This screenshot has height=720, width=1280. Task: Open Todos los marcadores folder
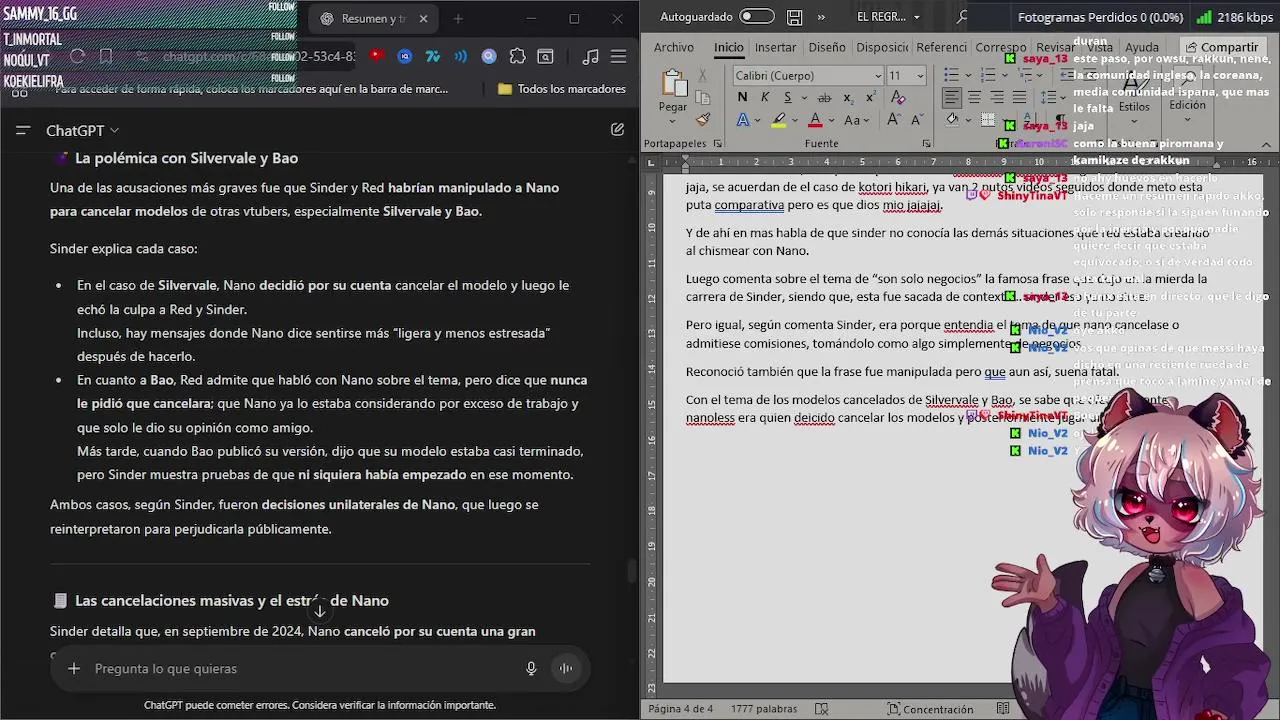[x=561, y=89]
